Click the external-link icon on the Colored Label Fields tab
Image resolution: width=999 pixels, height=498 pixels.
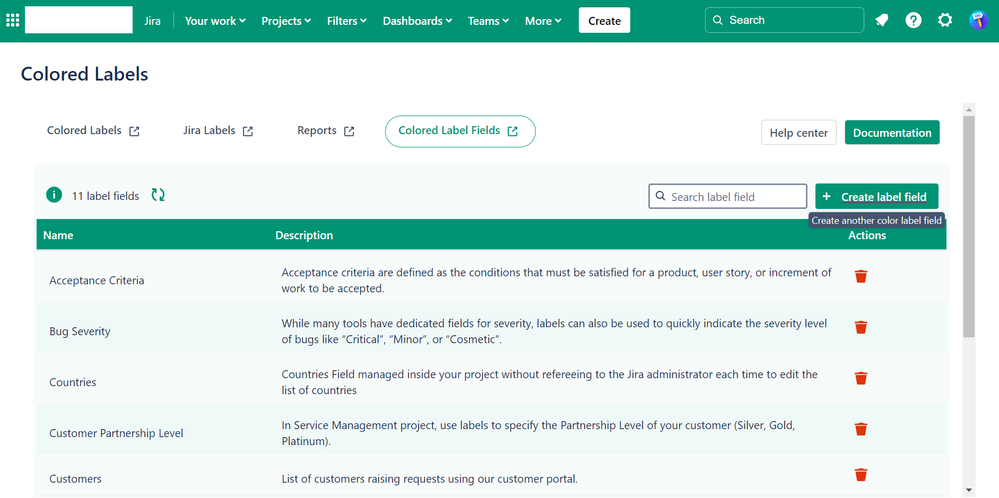(513, 131)
